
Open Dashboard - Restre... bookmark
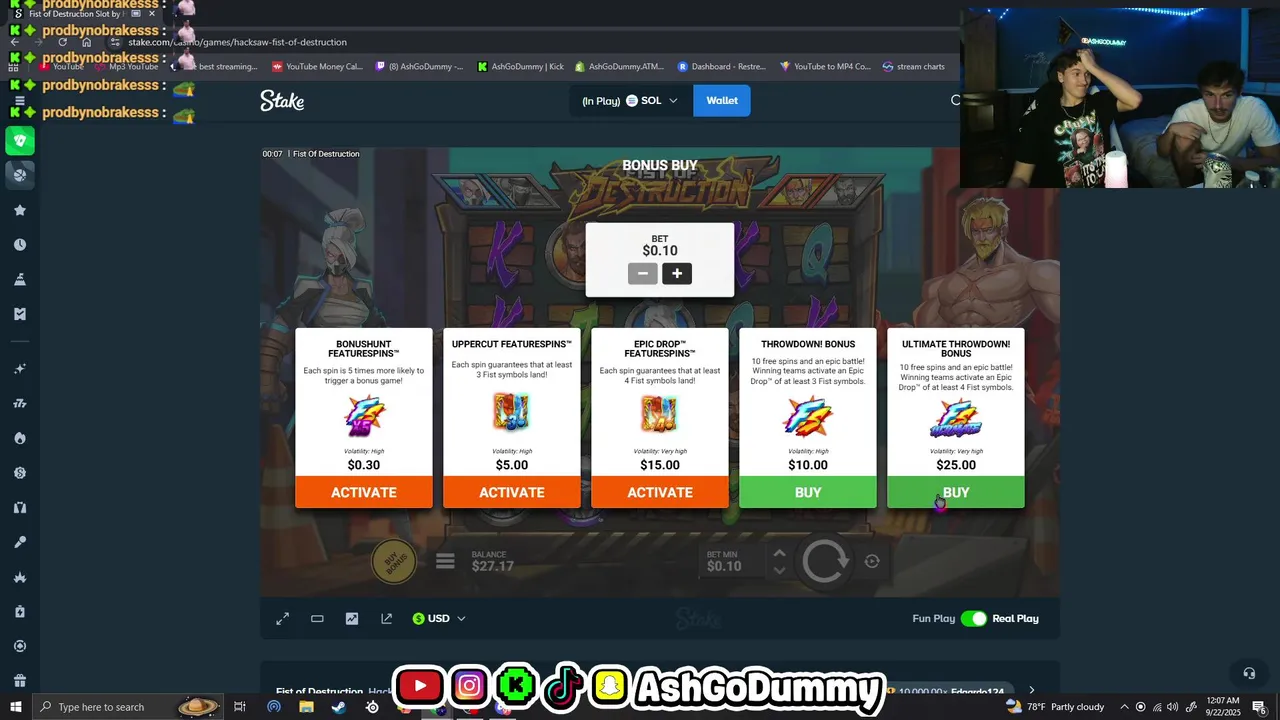coord(722,67)
